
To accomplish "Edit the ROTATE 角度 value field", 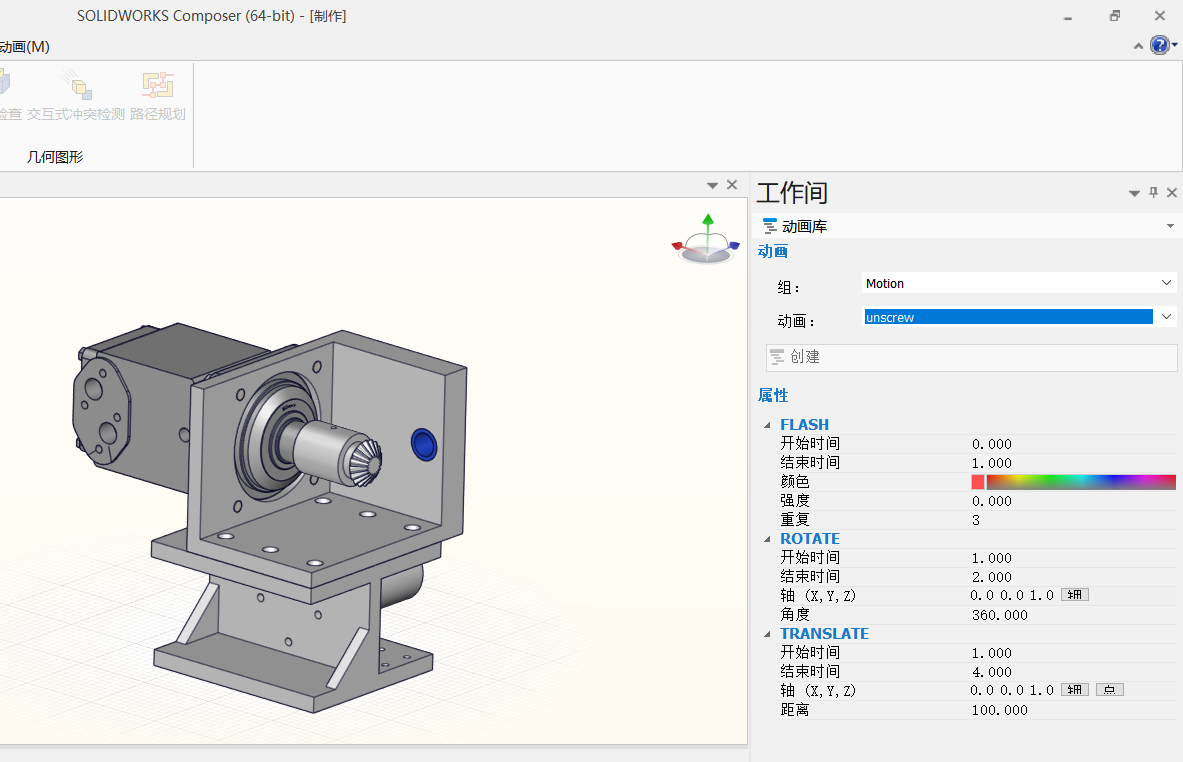I will (1000, 614).
